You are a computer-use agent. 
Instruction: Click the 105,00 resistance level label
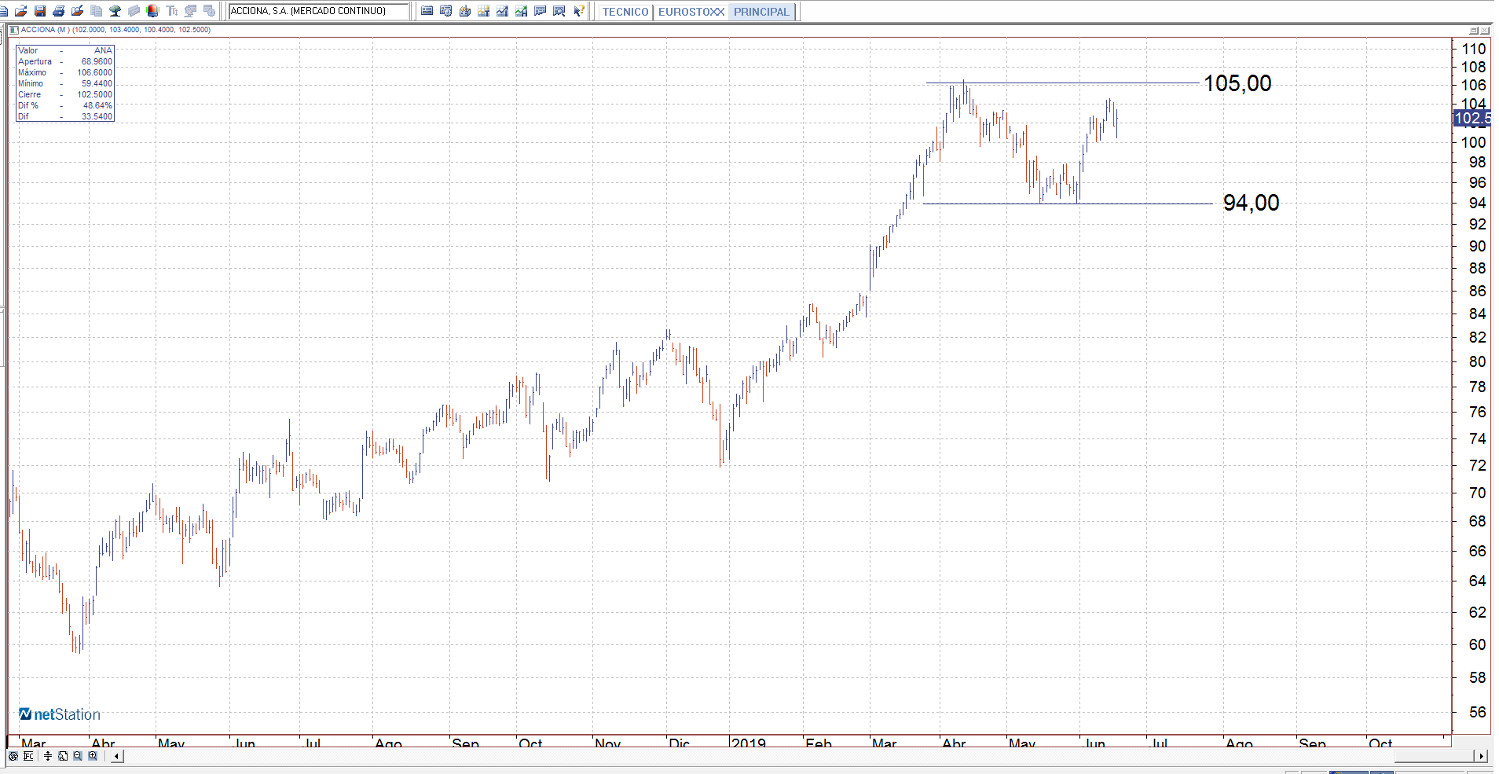(x=1238, y=83)
